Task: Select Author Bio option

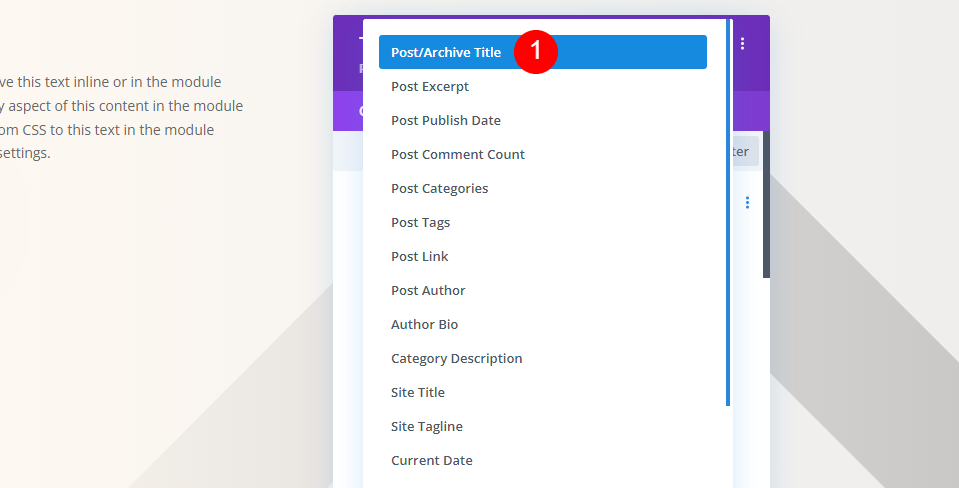Action: [542, 324]
